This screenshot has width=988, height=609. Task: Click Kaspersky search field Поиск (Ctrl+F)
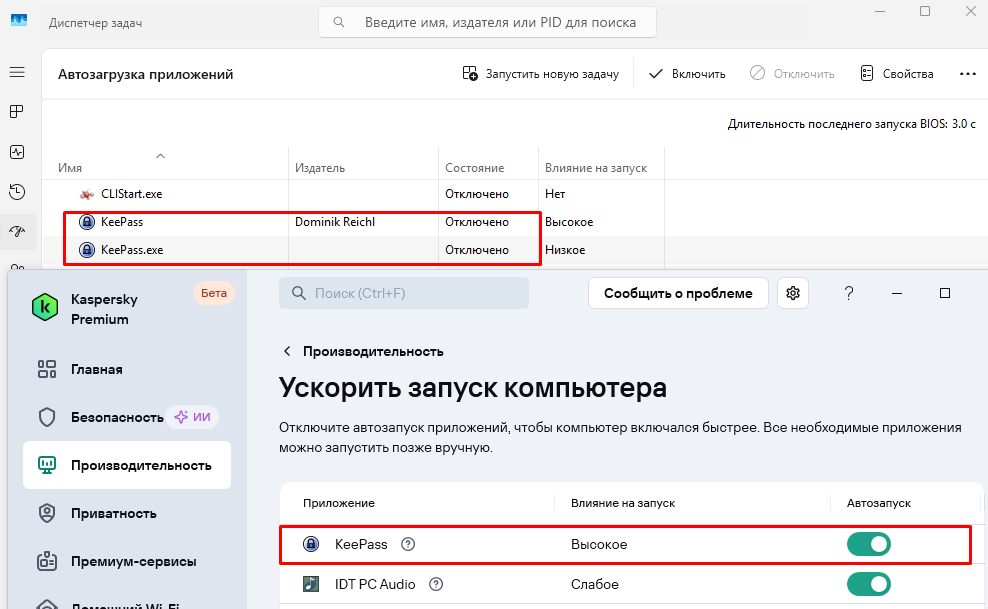coord(403,293)
